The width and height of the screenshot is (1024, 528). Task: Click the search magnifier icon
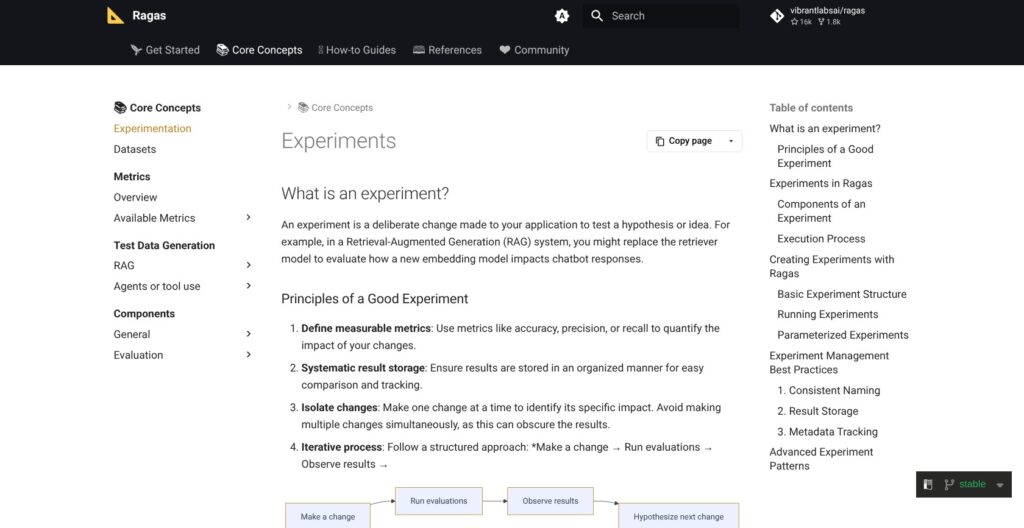coord(597,16)
